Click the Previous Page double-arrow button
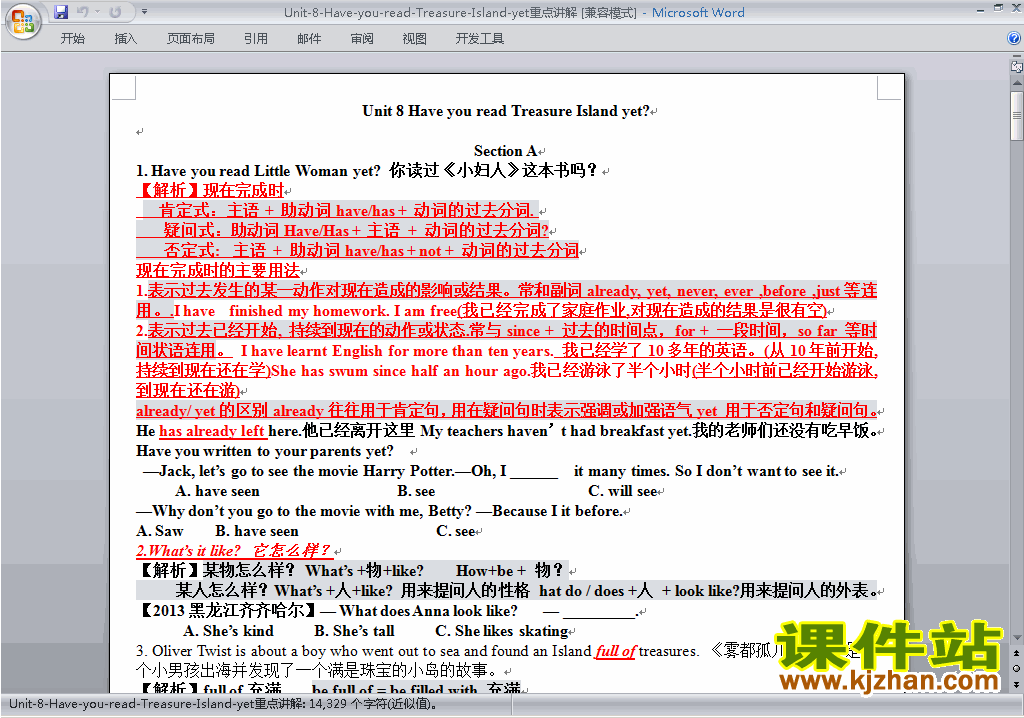 [1016, 653]
